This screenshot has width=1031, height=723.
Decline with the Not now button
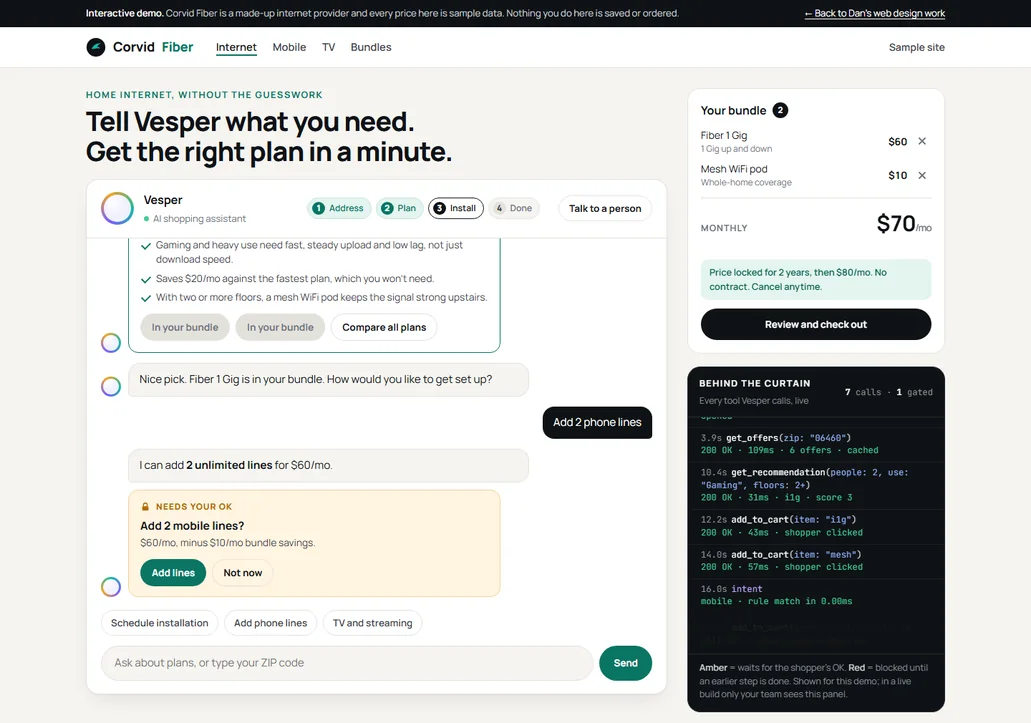[243, 572]
